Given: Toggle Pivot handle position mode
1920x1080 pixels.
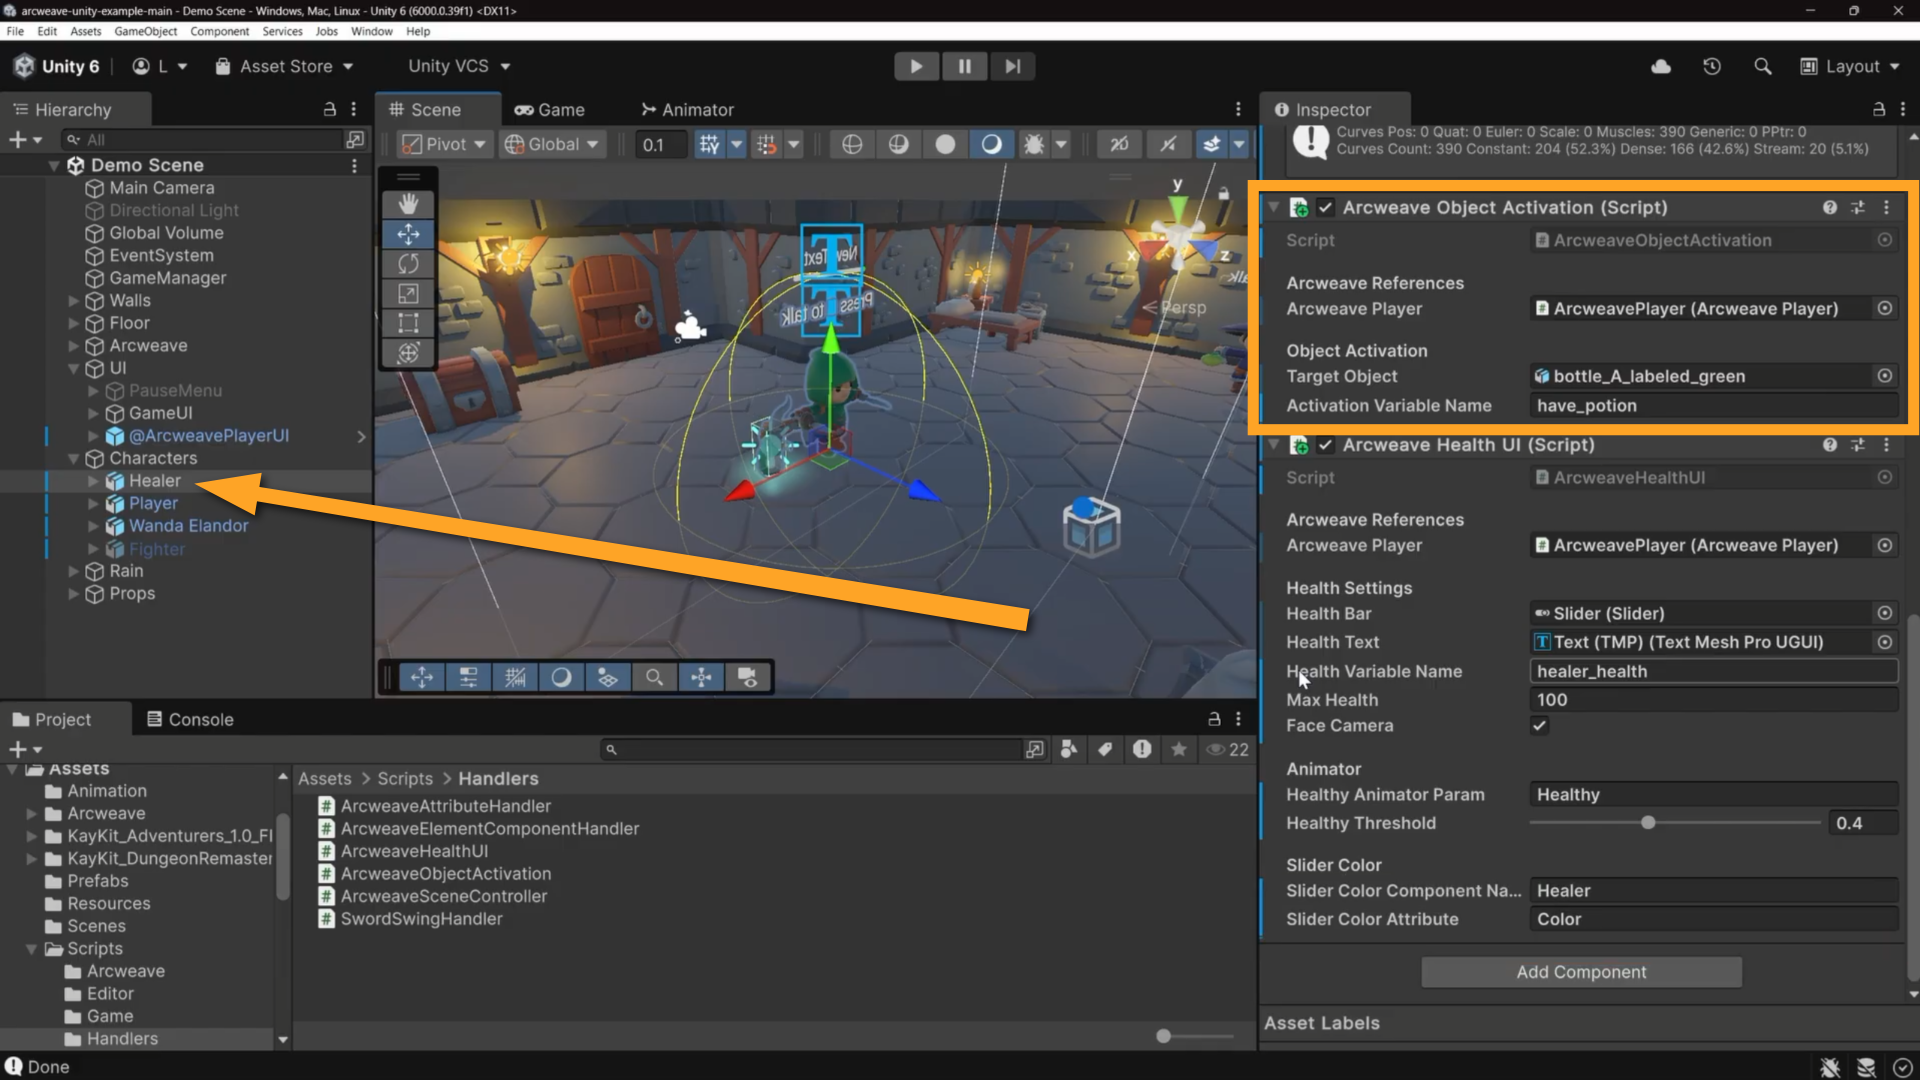Looking at the screenshot, I should [444, 144].
